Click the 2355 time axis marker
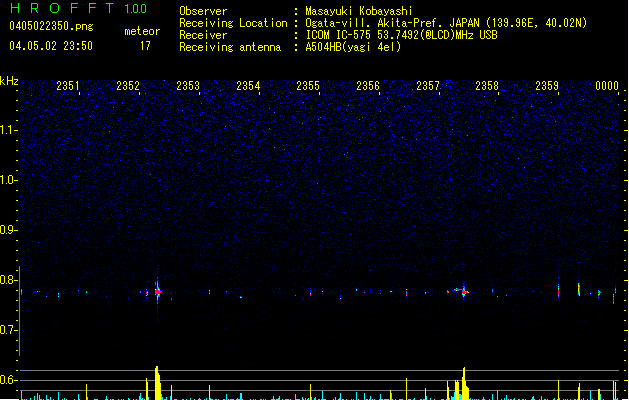The width and height of the screenshot is (629, 400). [308, 85]
